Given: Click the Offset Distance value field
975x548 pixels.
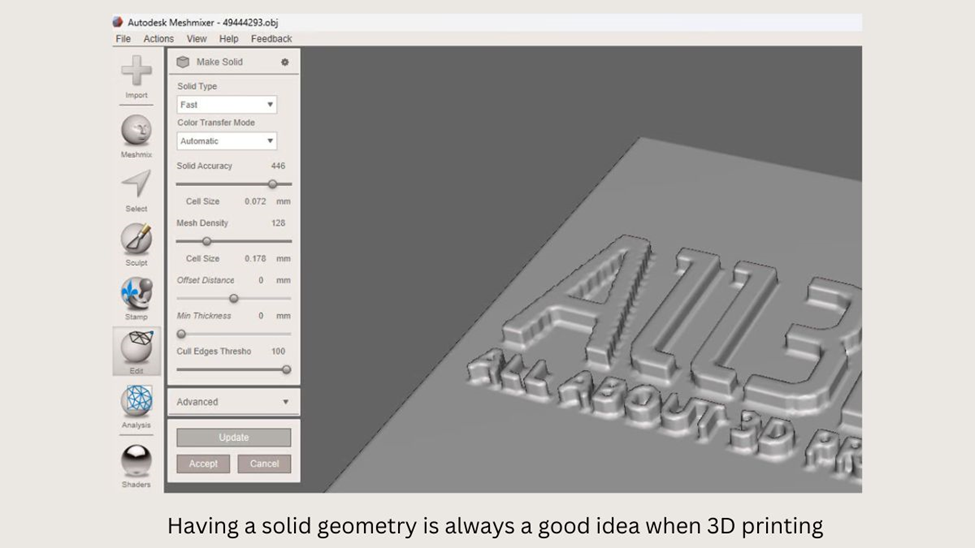Looking at the screenshot, I should 261,281.
